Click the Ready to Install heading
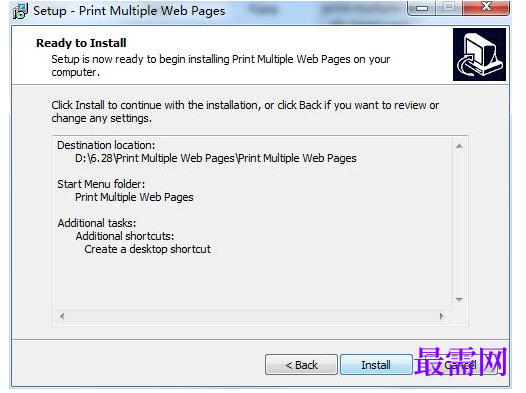The width and height of the screenshot is (526, 393). point(81,43)
